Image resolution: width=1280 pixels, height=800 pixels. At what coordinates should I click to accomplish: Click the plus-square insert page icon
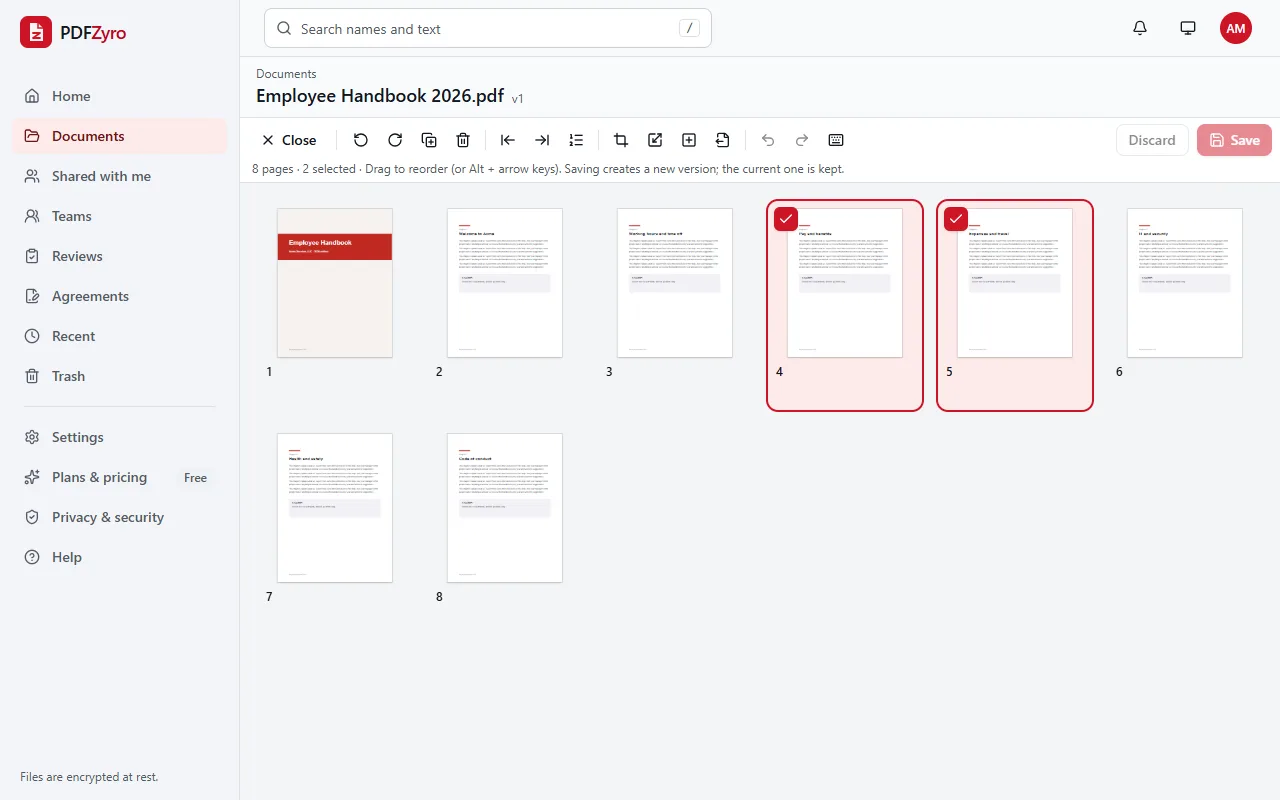pyautogui.click(x=689, y=140)
